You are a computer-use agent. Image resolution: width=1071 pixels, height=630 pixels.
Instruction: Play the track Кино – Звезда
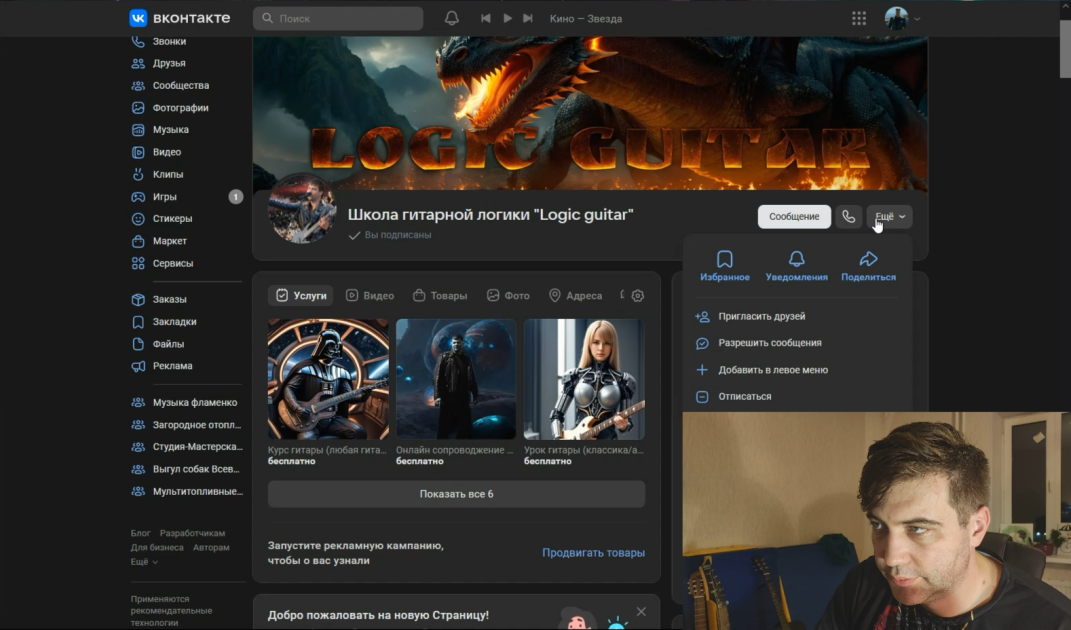pos(507,18)
